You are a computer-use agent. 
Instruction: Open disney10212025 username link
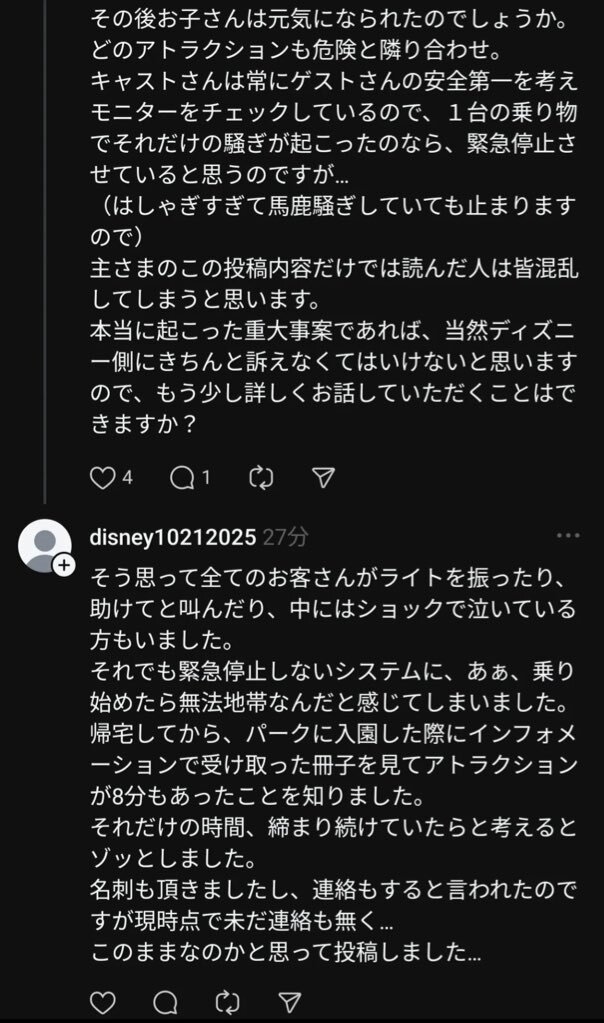pyautogui.click(x=173, y=537)
